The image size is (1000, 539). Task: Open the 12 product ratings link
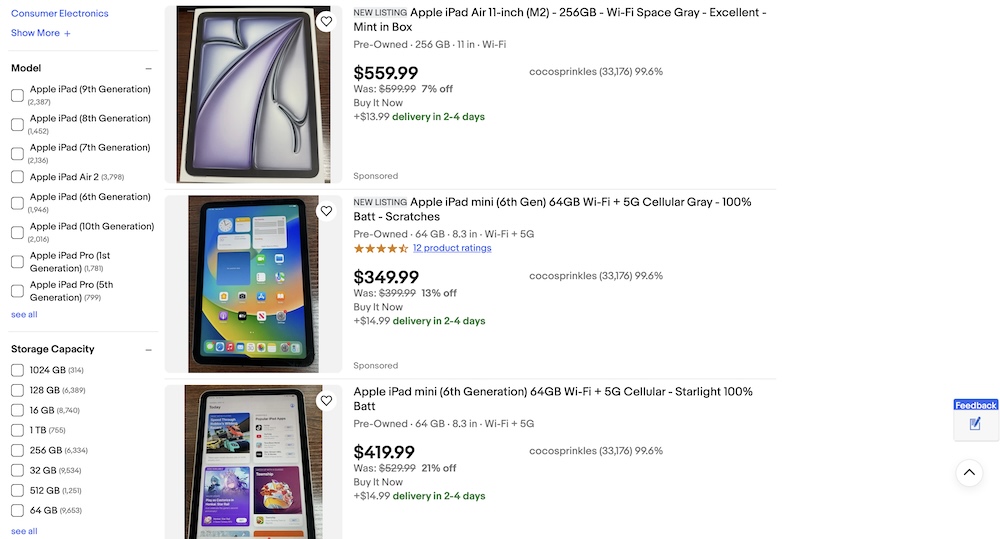pos(452,248)
